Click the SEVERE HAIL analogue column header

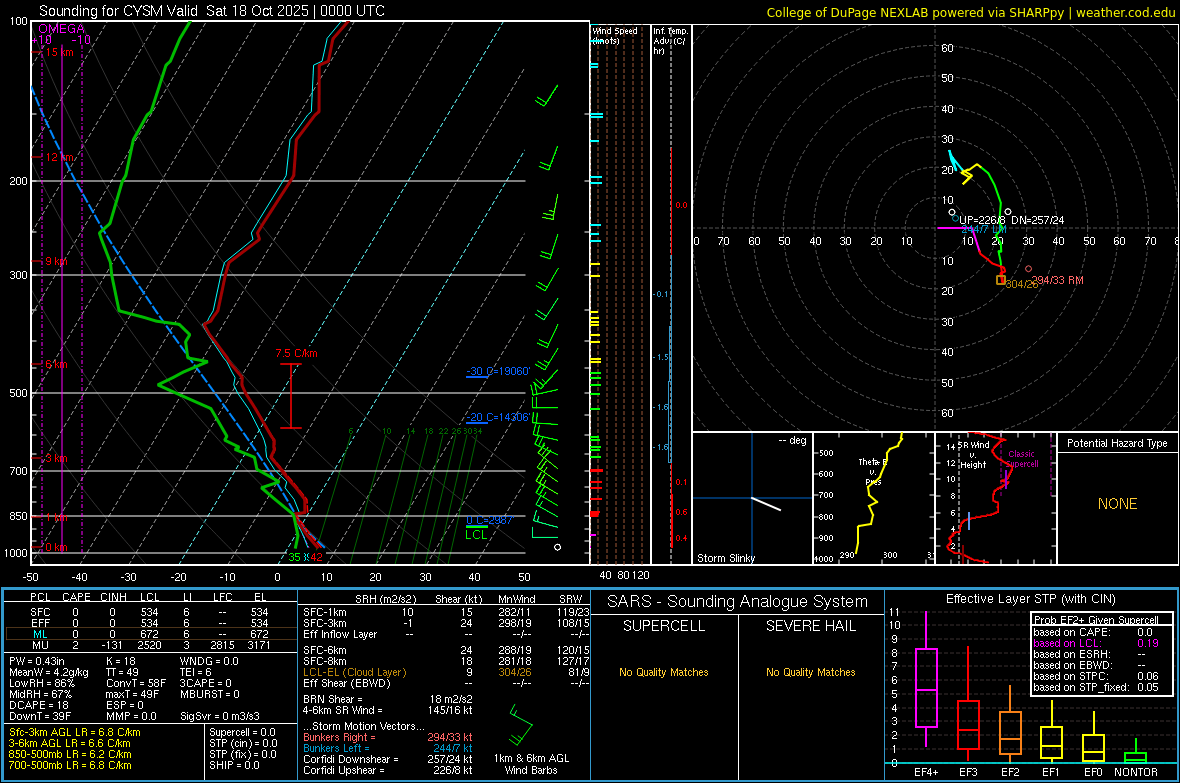[x=810, y=626]
